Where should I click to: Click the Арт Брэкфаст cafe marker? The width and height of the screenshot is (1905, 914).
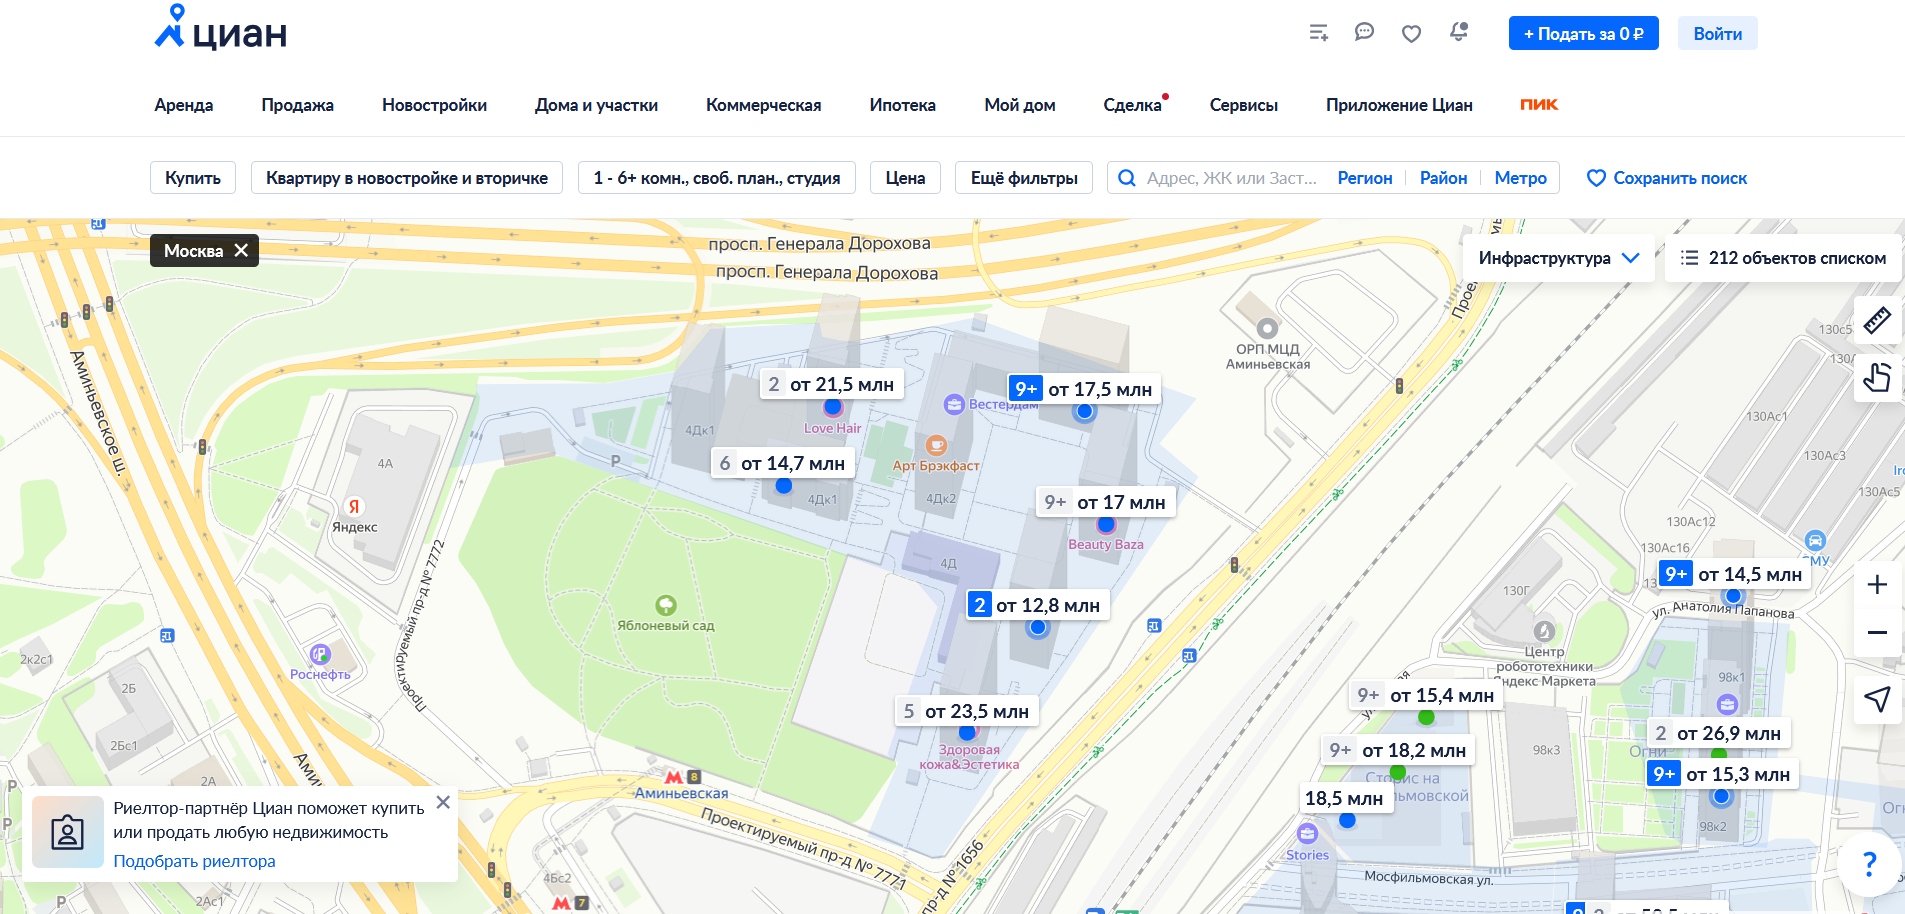(936, 445)
